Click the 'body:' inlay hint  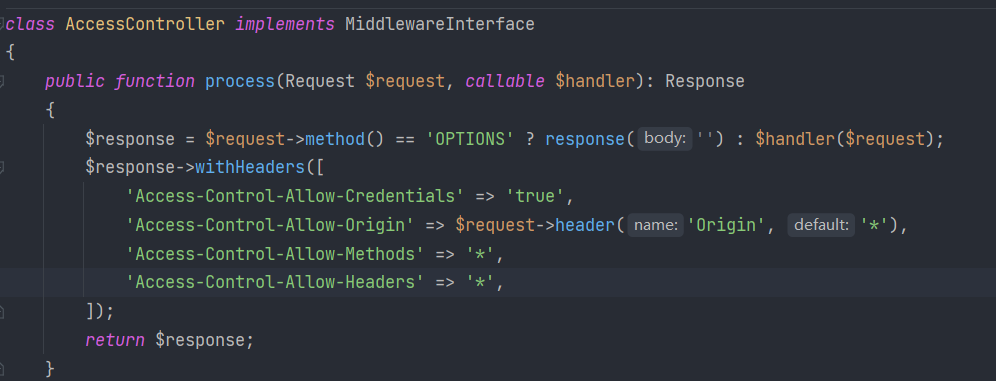point(664,139)
